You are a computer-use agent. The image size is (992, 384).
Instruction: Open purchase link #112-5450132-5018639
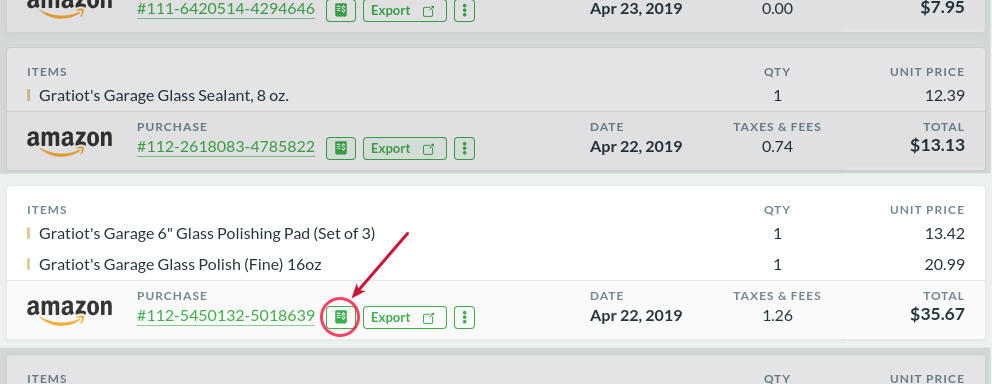tap(226, 316)
